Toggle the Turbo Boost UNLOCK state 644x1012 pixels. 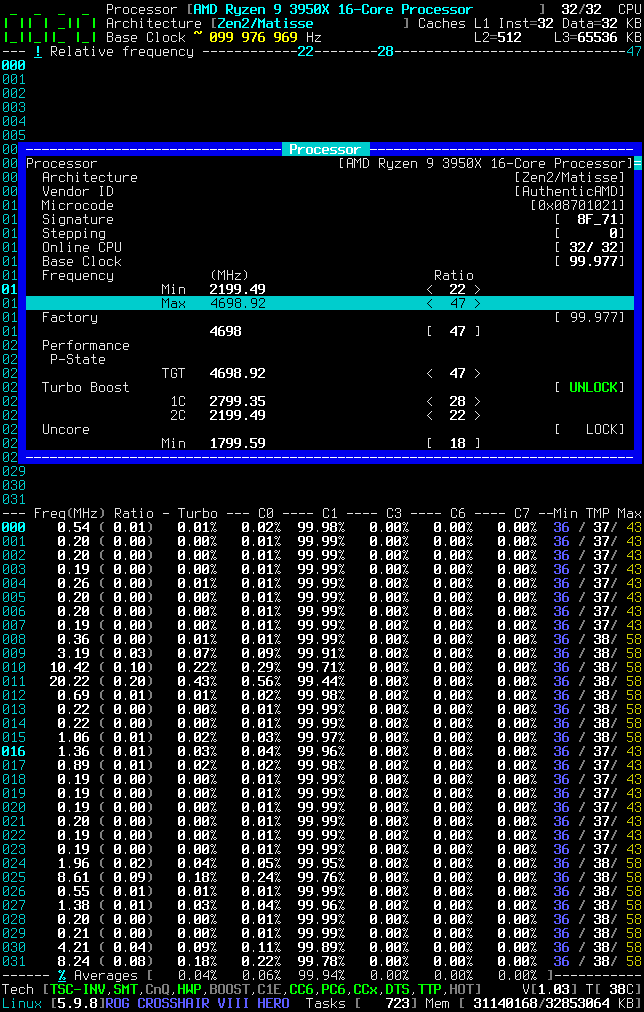coord(590,387)
